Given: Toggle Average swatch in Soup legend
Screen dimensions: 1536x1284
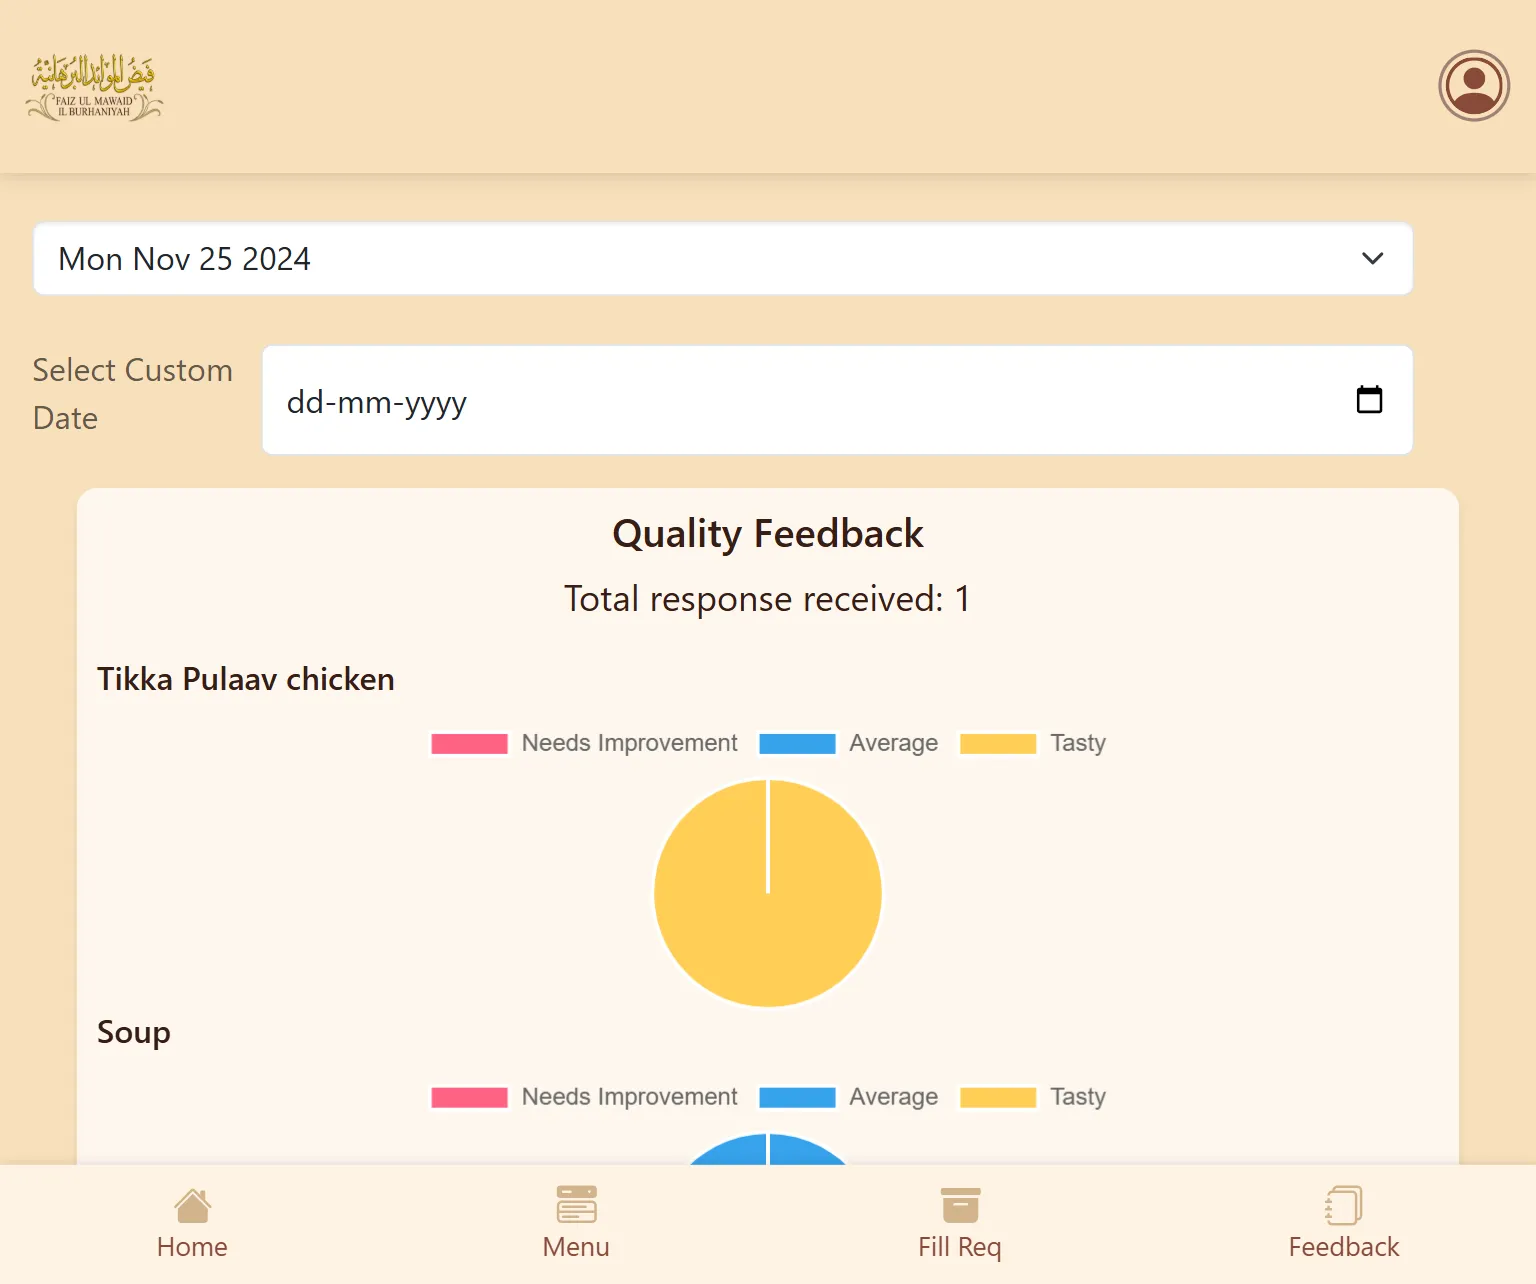Looking at the screenshot, I should click(x=797, y=1098).
